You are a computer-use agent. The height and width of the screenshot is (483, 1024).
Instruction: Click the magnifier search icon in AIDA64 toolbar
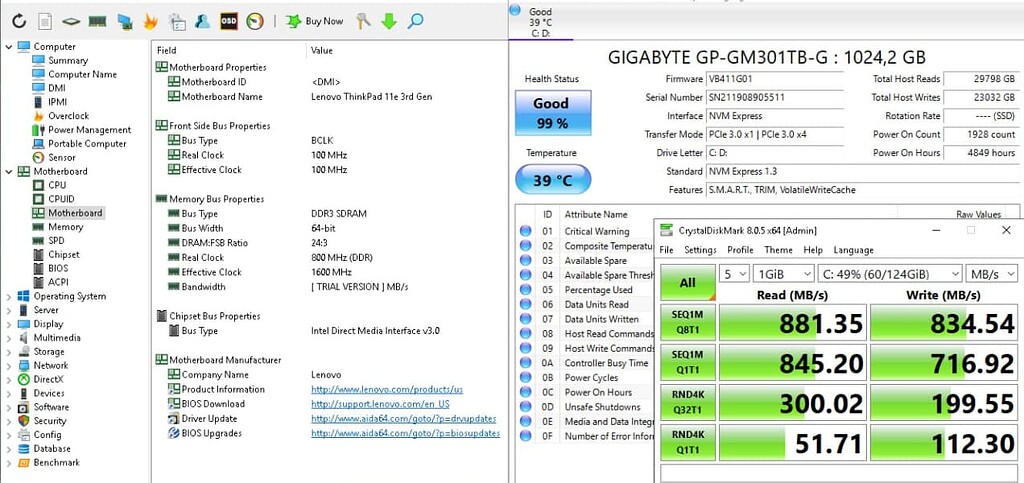(x=415, y=22)
